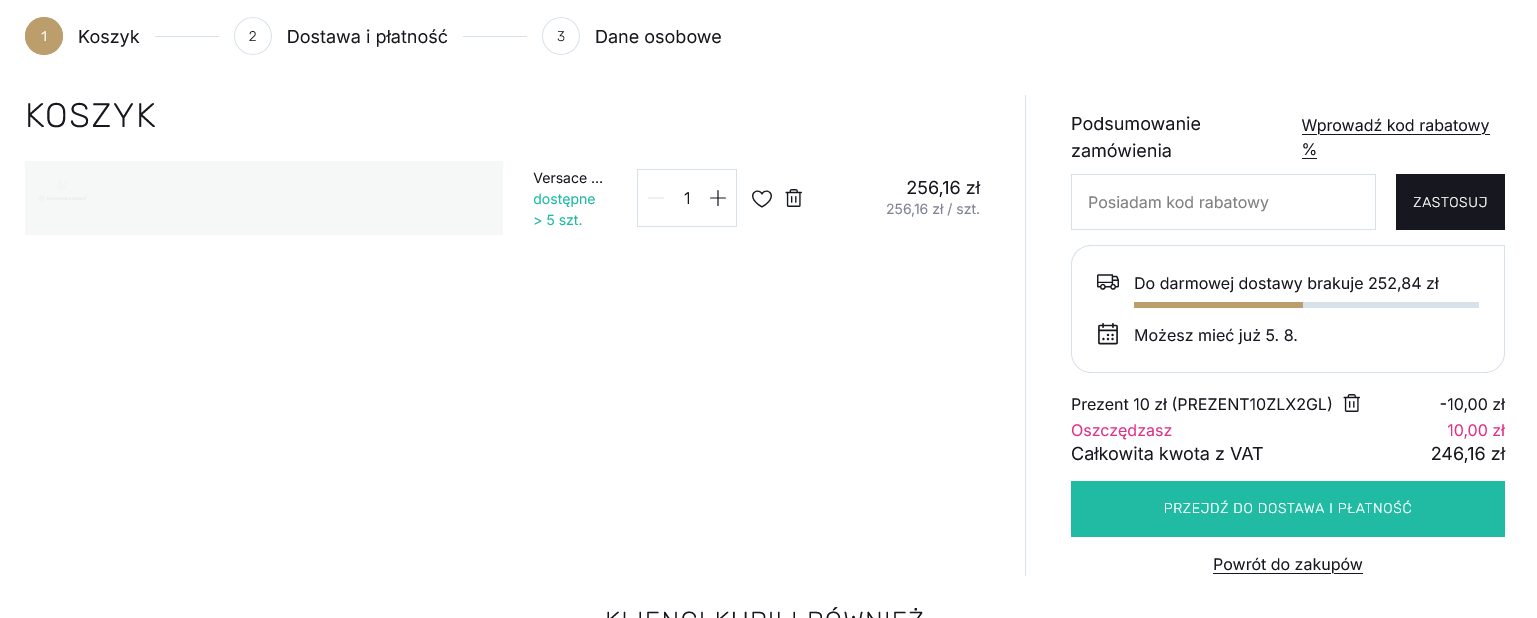
Task: Click the calendar delivery date icon
Action: pyautogui.click(x=1108, y=334)
